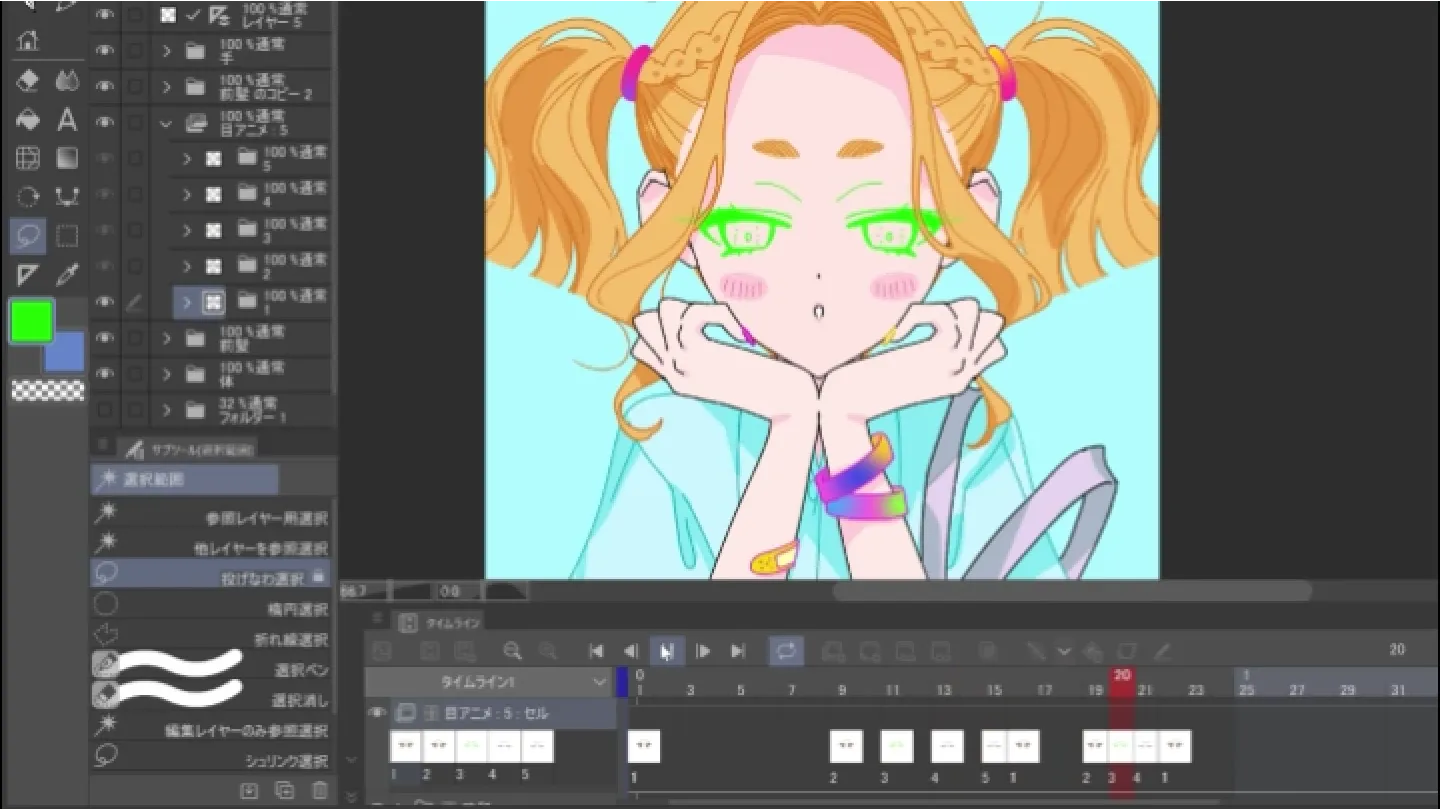This screenshot has height=810, width=1440.
Task: Go to the next frame
Action: point(703,651)
